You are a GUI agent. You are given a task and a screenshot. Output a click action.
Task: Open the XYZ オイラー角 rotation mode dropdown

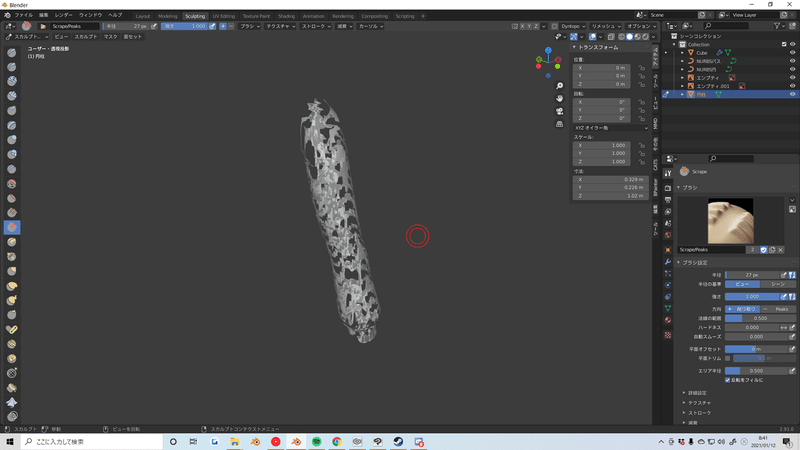pos(611,128)
